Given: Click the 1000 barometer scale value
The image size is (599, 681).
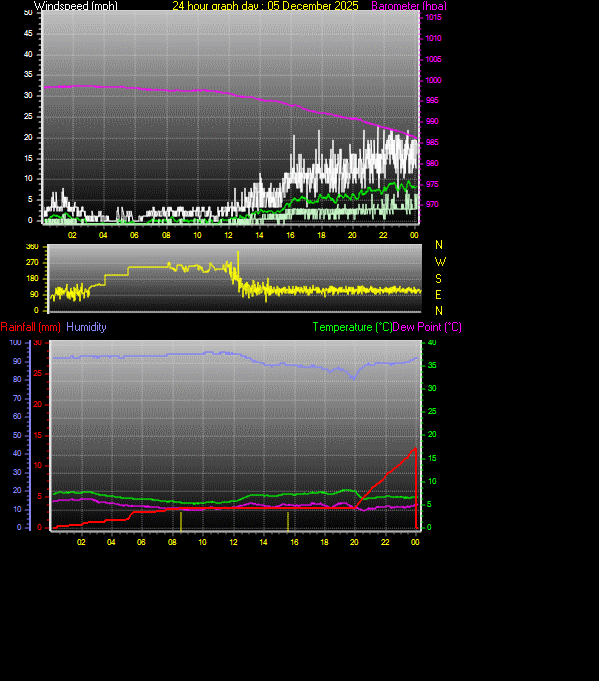Looking at the screenshot, I should point(434,80).
